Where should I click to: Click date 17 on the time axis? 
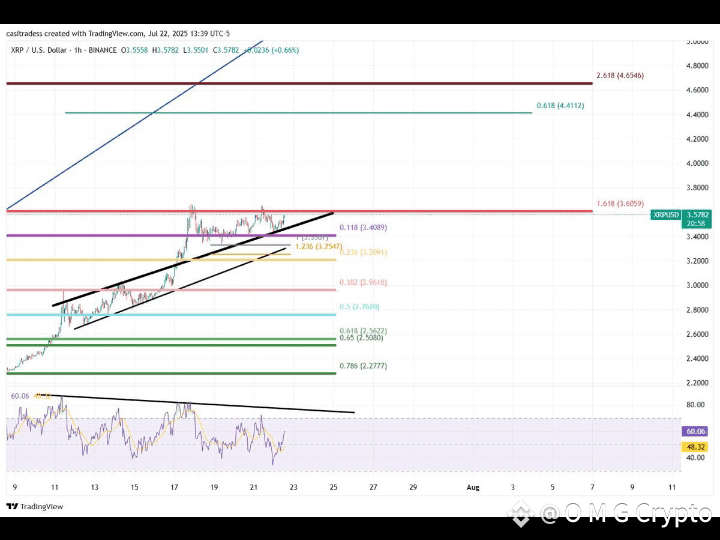coord(174,487)
